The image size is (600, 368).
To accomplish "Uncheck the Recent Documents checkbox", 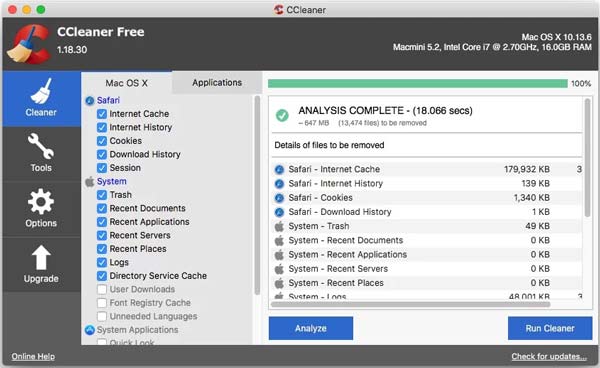I will pyautogui.click(x=102, y=208).
